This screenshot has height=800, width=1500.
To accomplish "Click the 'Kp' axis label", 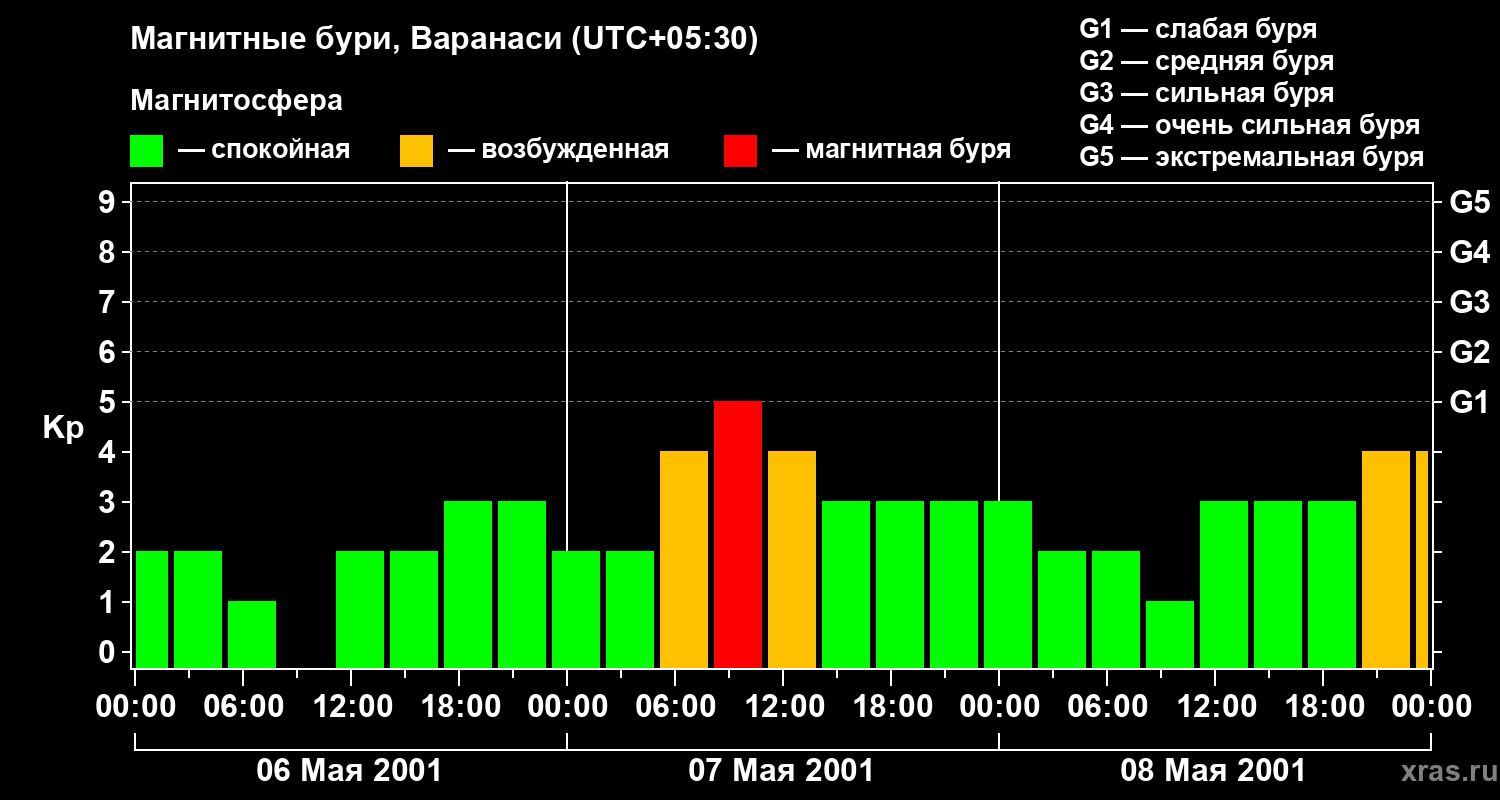I will tap(63, 428).
